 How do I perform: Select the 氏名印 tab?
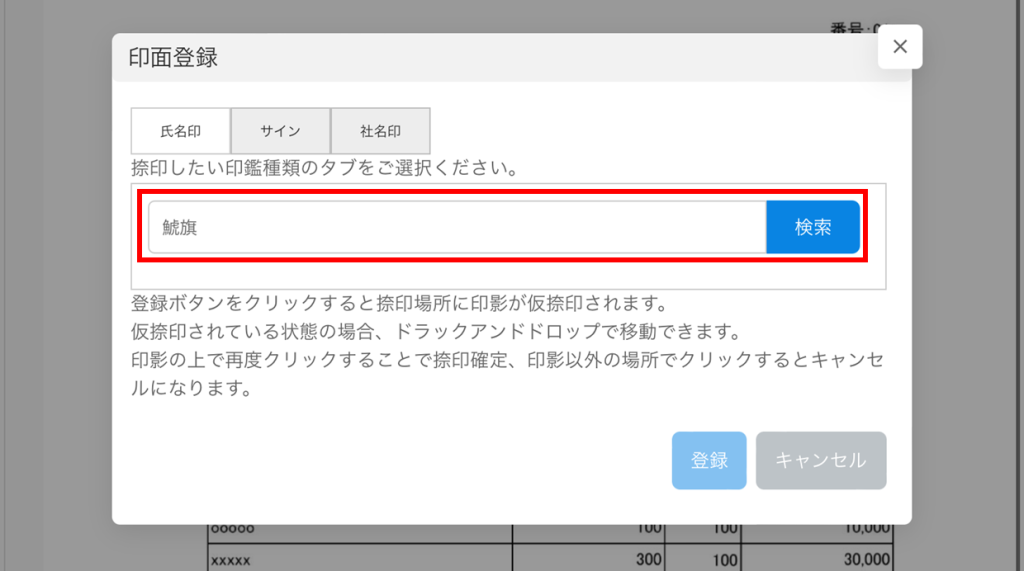point(181,131)
